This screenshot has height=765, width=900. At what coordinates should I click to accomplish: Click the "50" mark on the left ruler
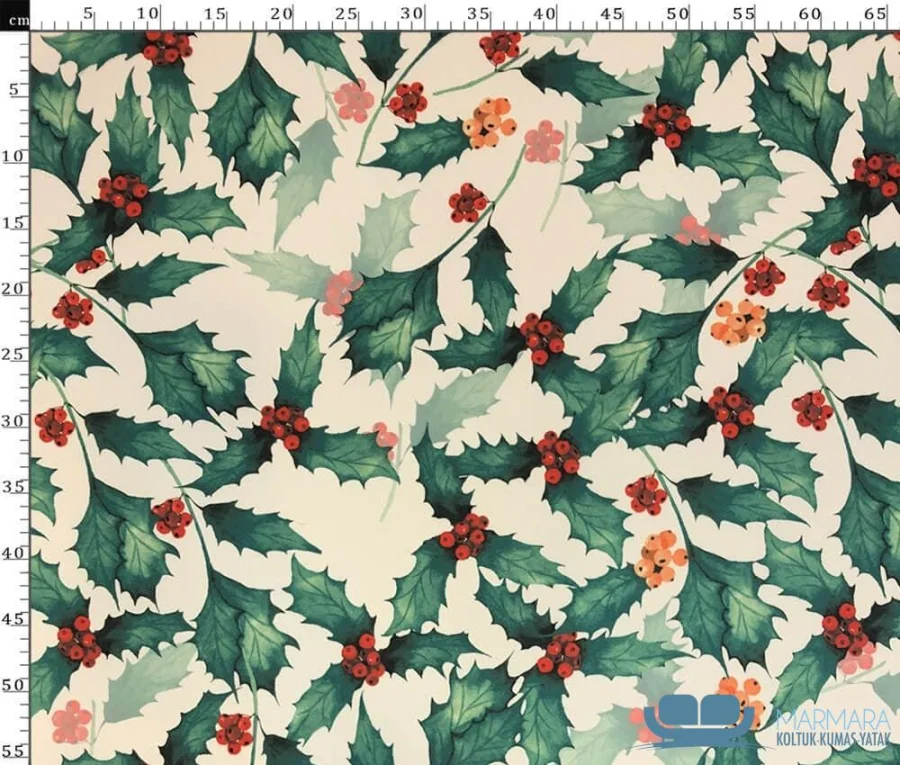tap(14, 685)
